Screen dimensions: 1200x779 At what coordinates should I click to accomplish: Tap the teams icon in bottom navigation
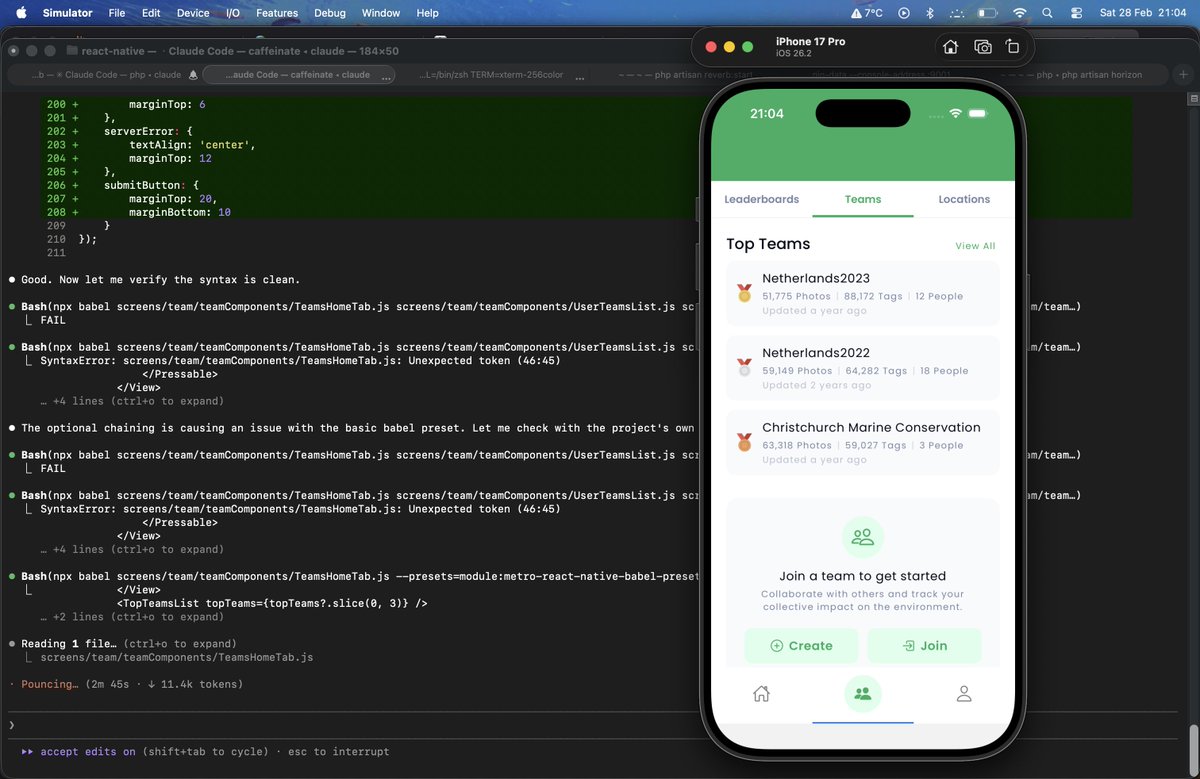pyautogui.click(x=862, y=693)
